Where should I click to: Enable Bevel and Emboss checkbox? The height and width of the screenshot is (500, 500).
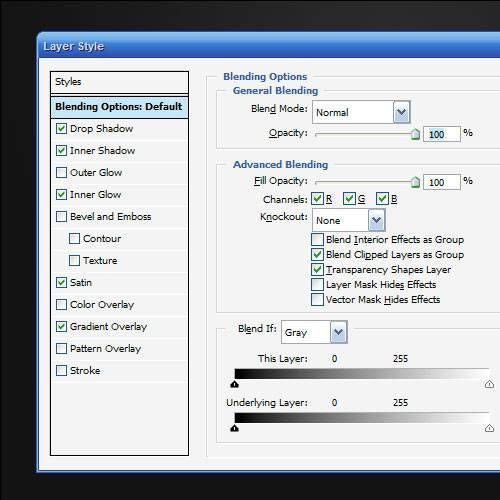61,217
